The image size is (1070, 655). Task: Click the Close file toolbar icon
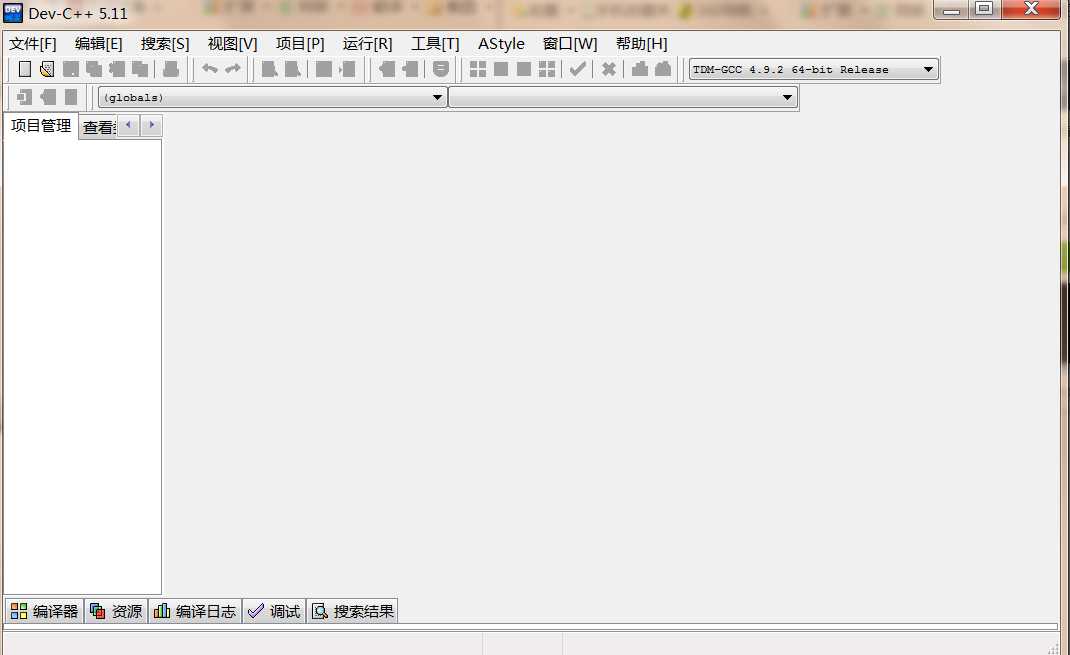point(117,69)
